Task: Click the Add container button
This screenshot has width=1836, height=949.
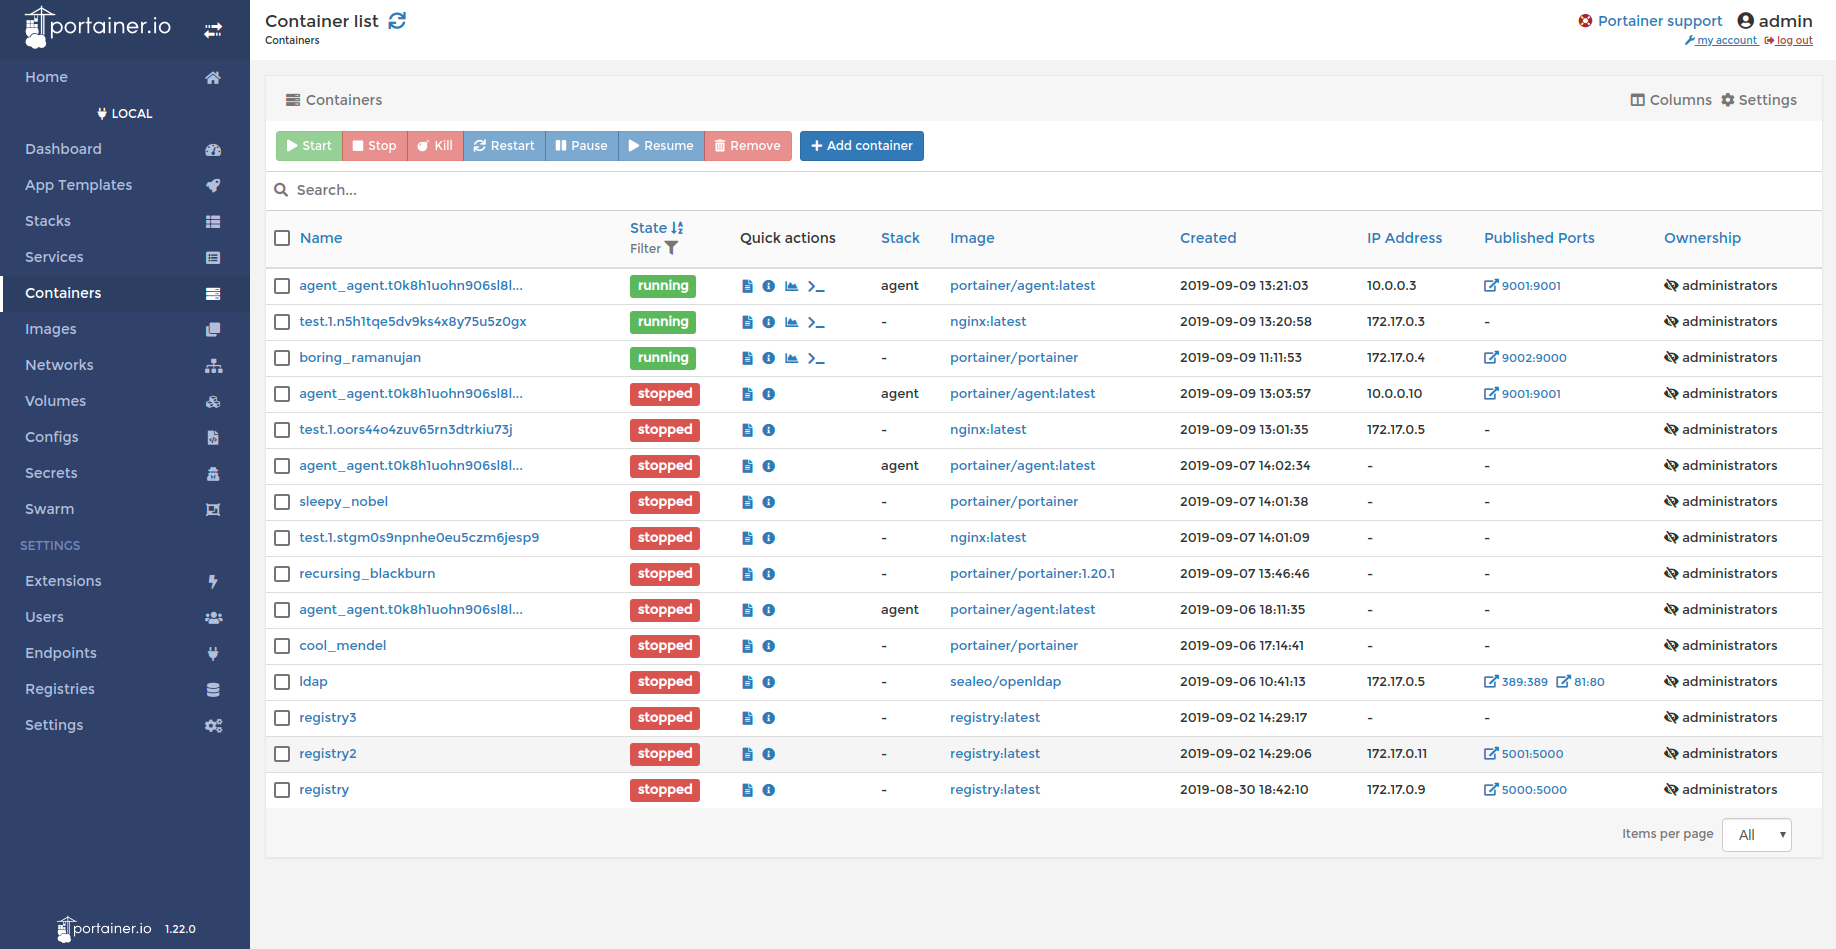Action: pos(862,146)
